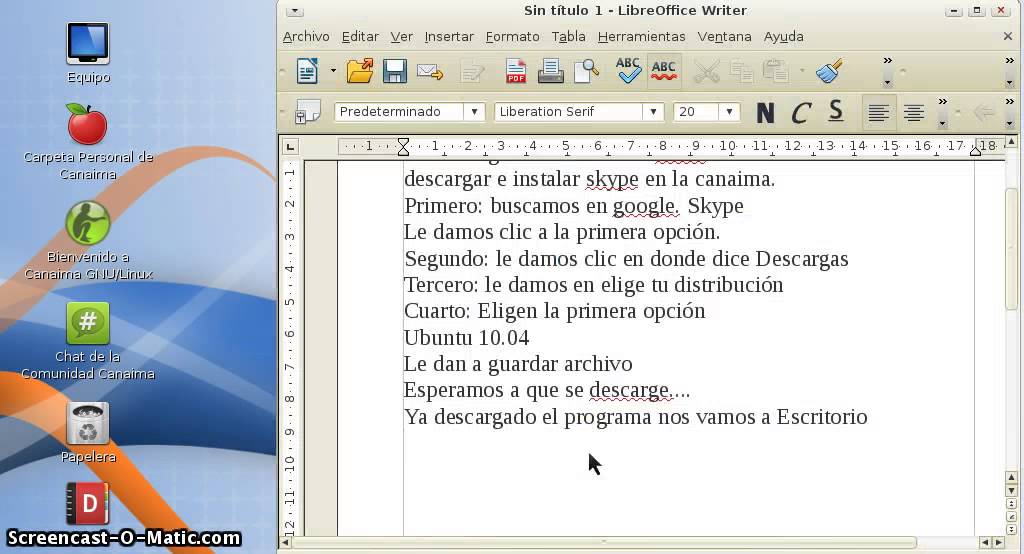Close document with menu bar X

[x=1008, y=37]
